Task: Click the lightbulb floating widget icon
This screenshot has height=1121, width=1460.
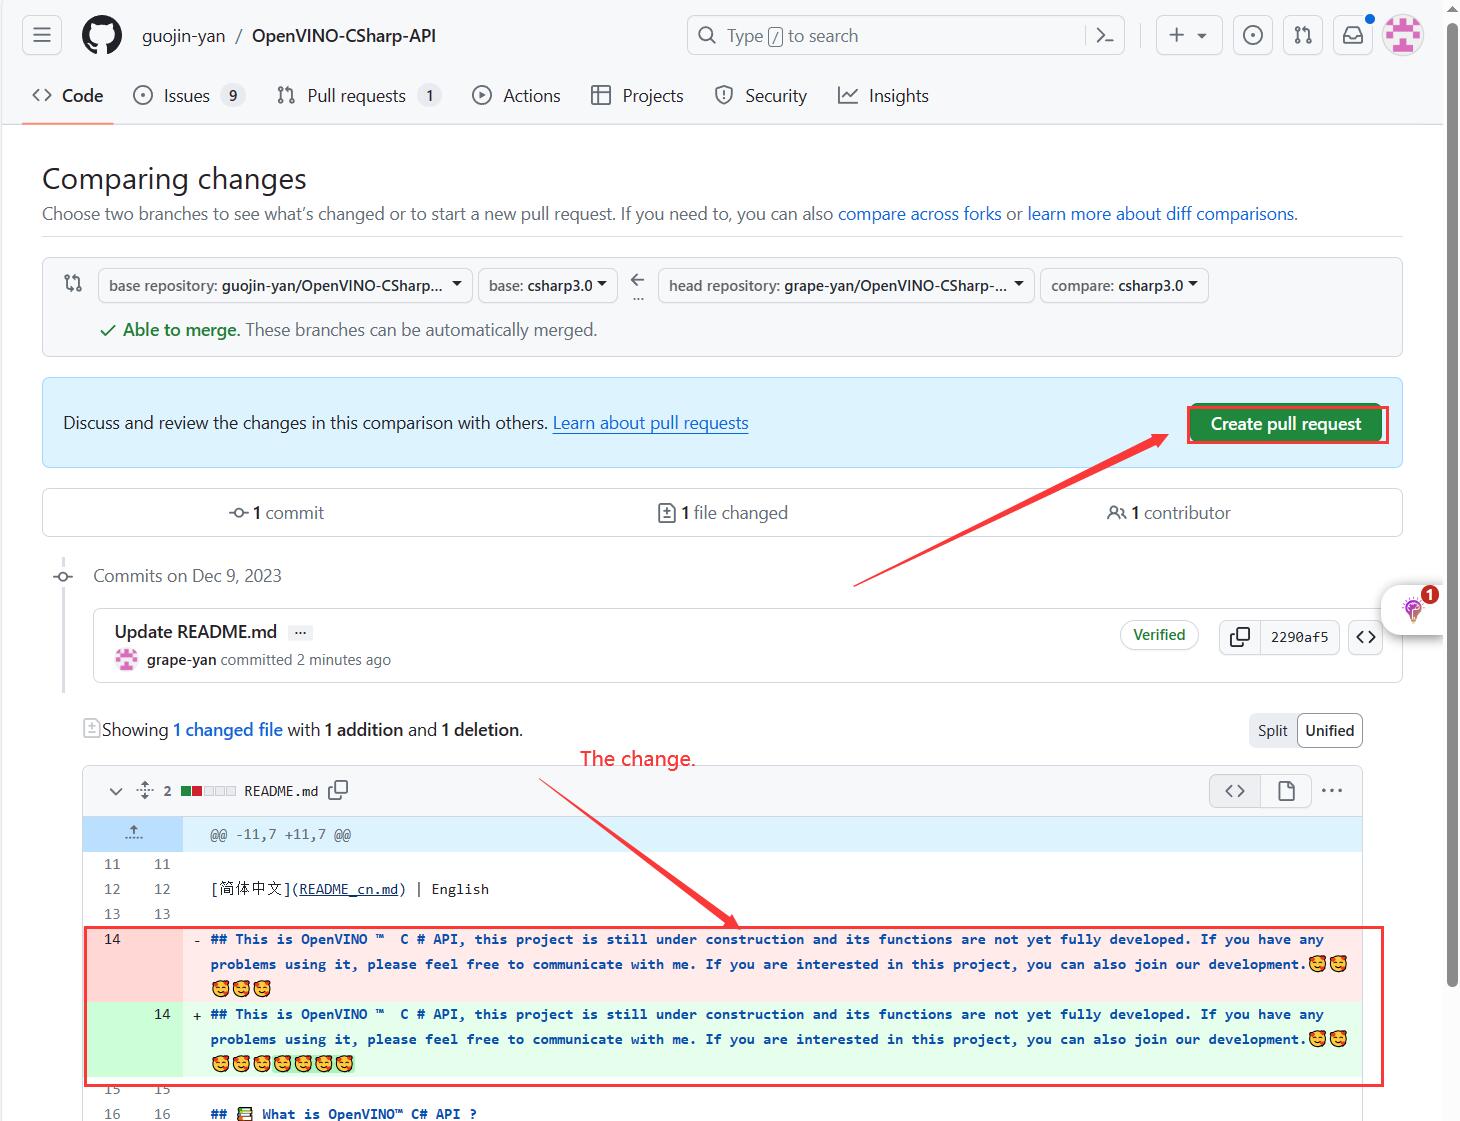Action: (1413, 609)
